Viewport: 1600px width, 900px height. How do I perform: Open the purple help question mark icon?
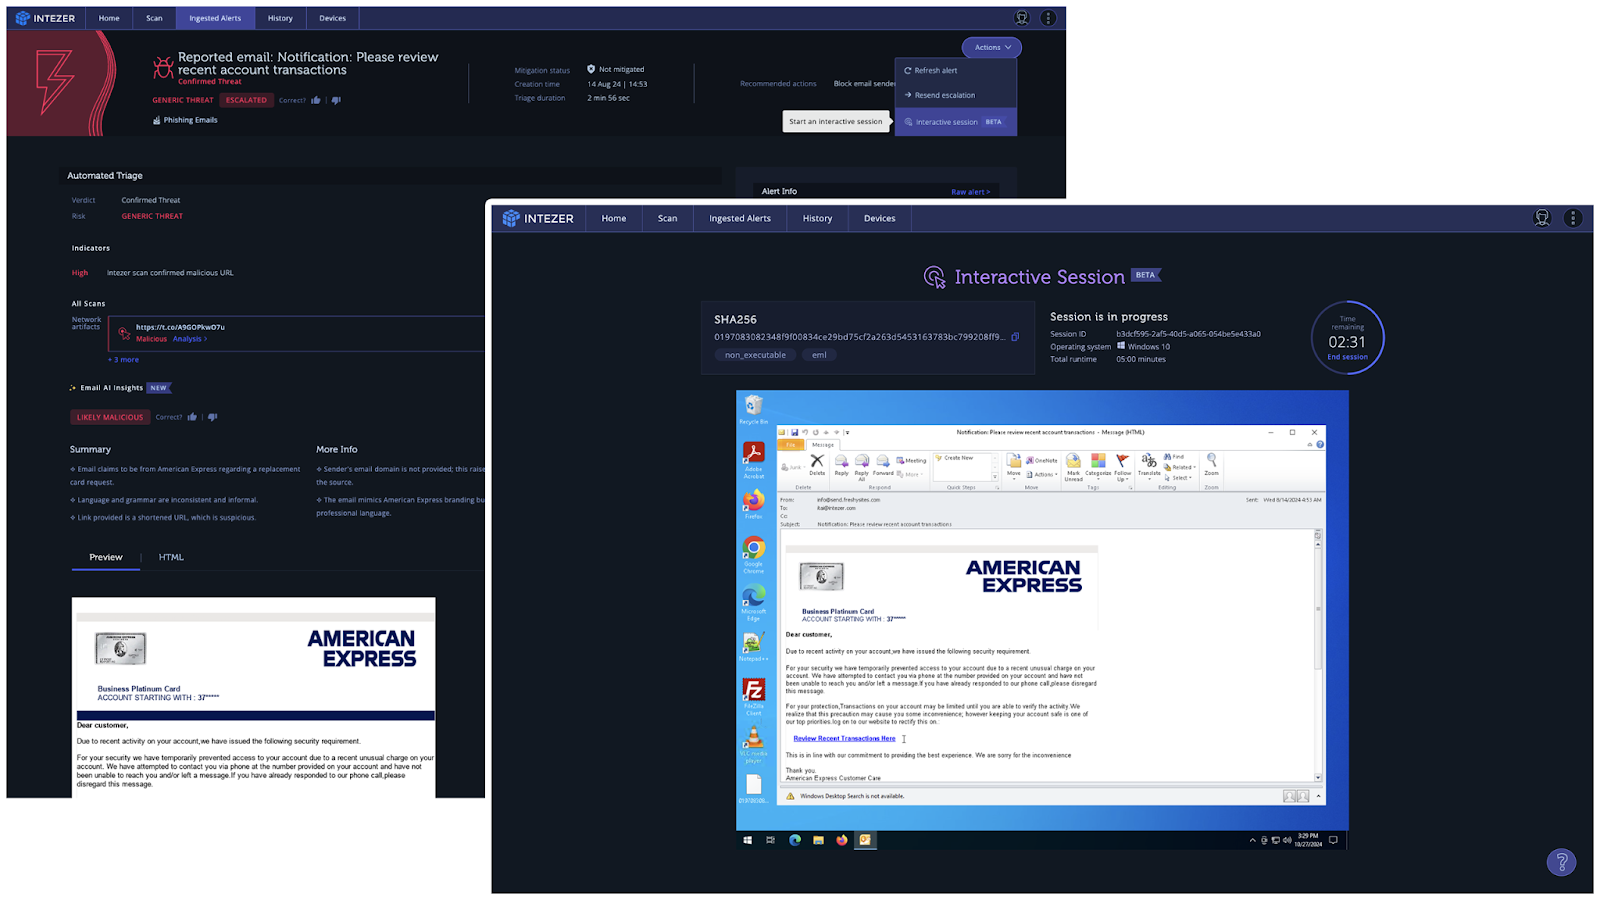tap(1561, 861)
